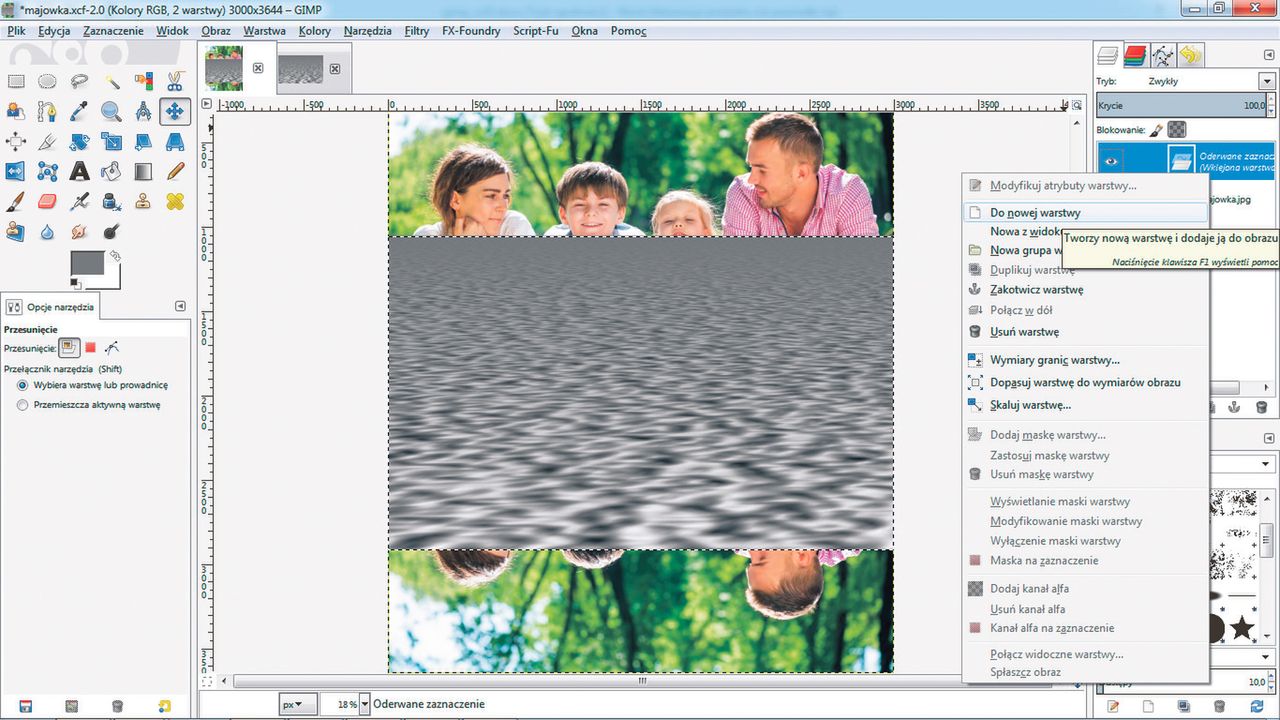The image size is (1280, 720).
Task: Toggle lock pixels brush icon next to Blokowanie
Action: pyautogui.click(x=1157, y=129)
